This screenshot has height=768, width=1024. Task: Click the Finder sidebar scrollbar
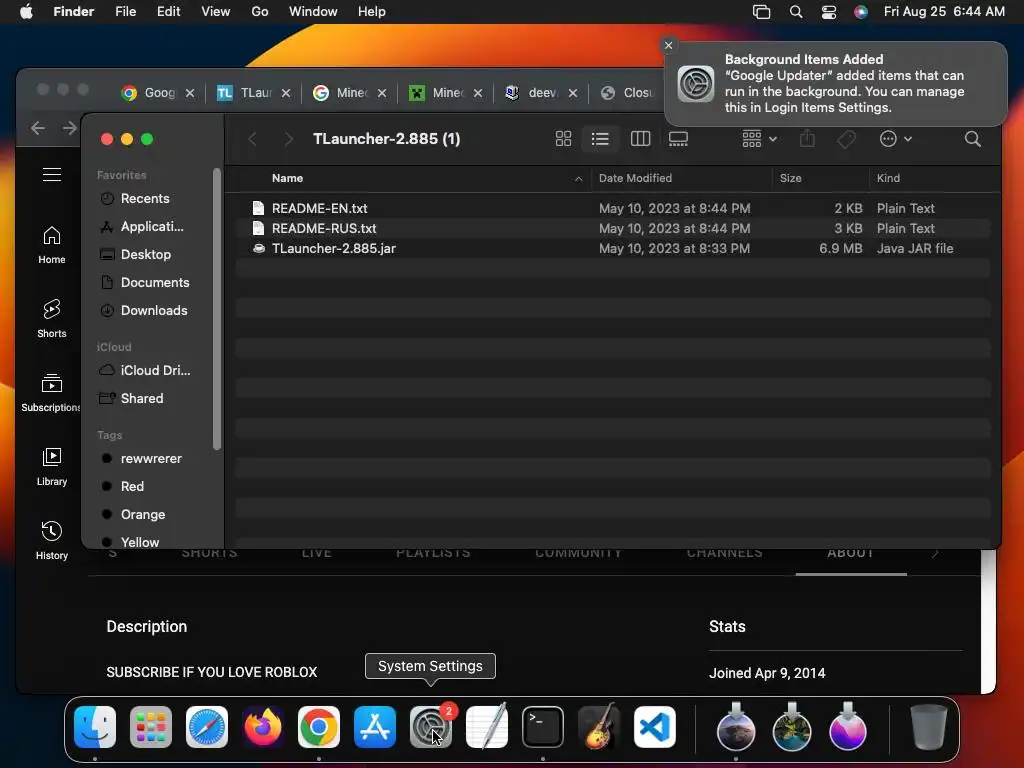coord(217,309)
